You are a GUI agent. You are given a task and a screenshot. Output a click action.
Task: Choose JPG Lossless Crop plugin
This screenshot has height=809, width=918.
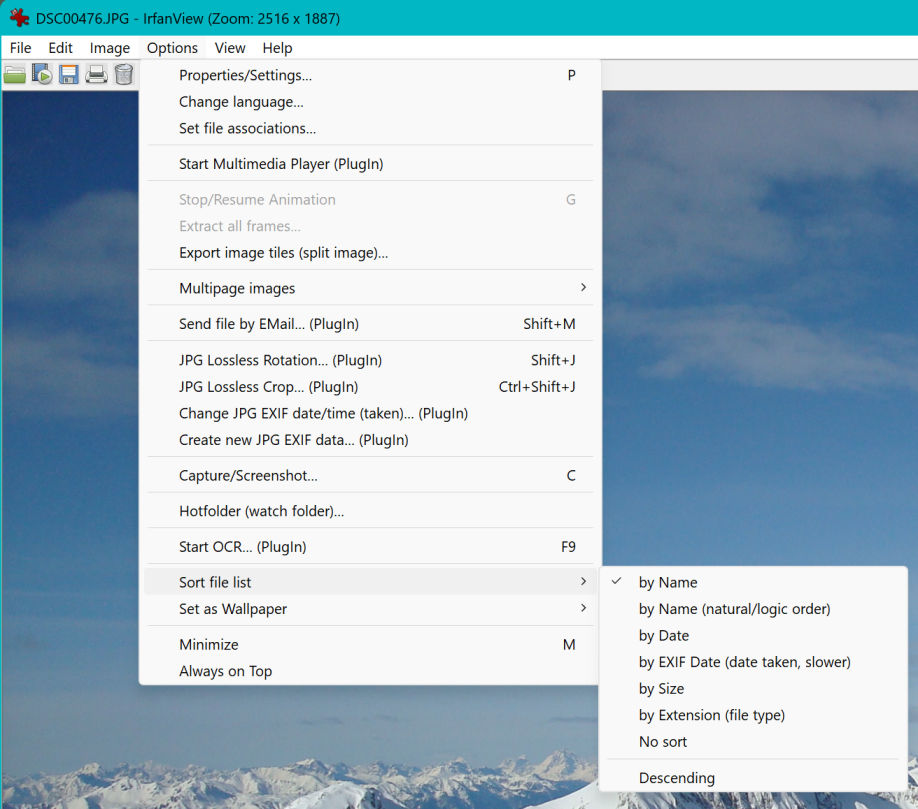[268, 387]
